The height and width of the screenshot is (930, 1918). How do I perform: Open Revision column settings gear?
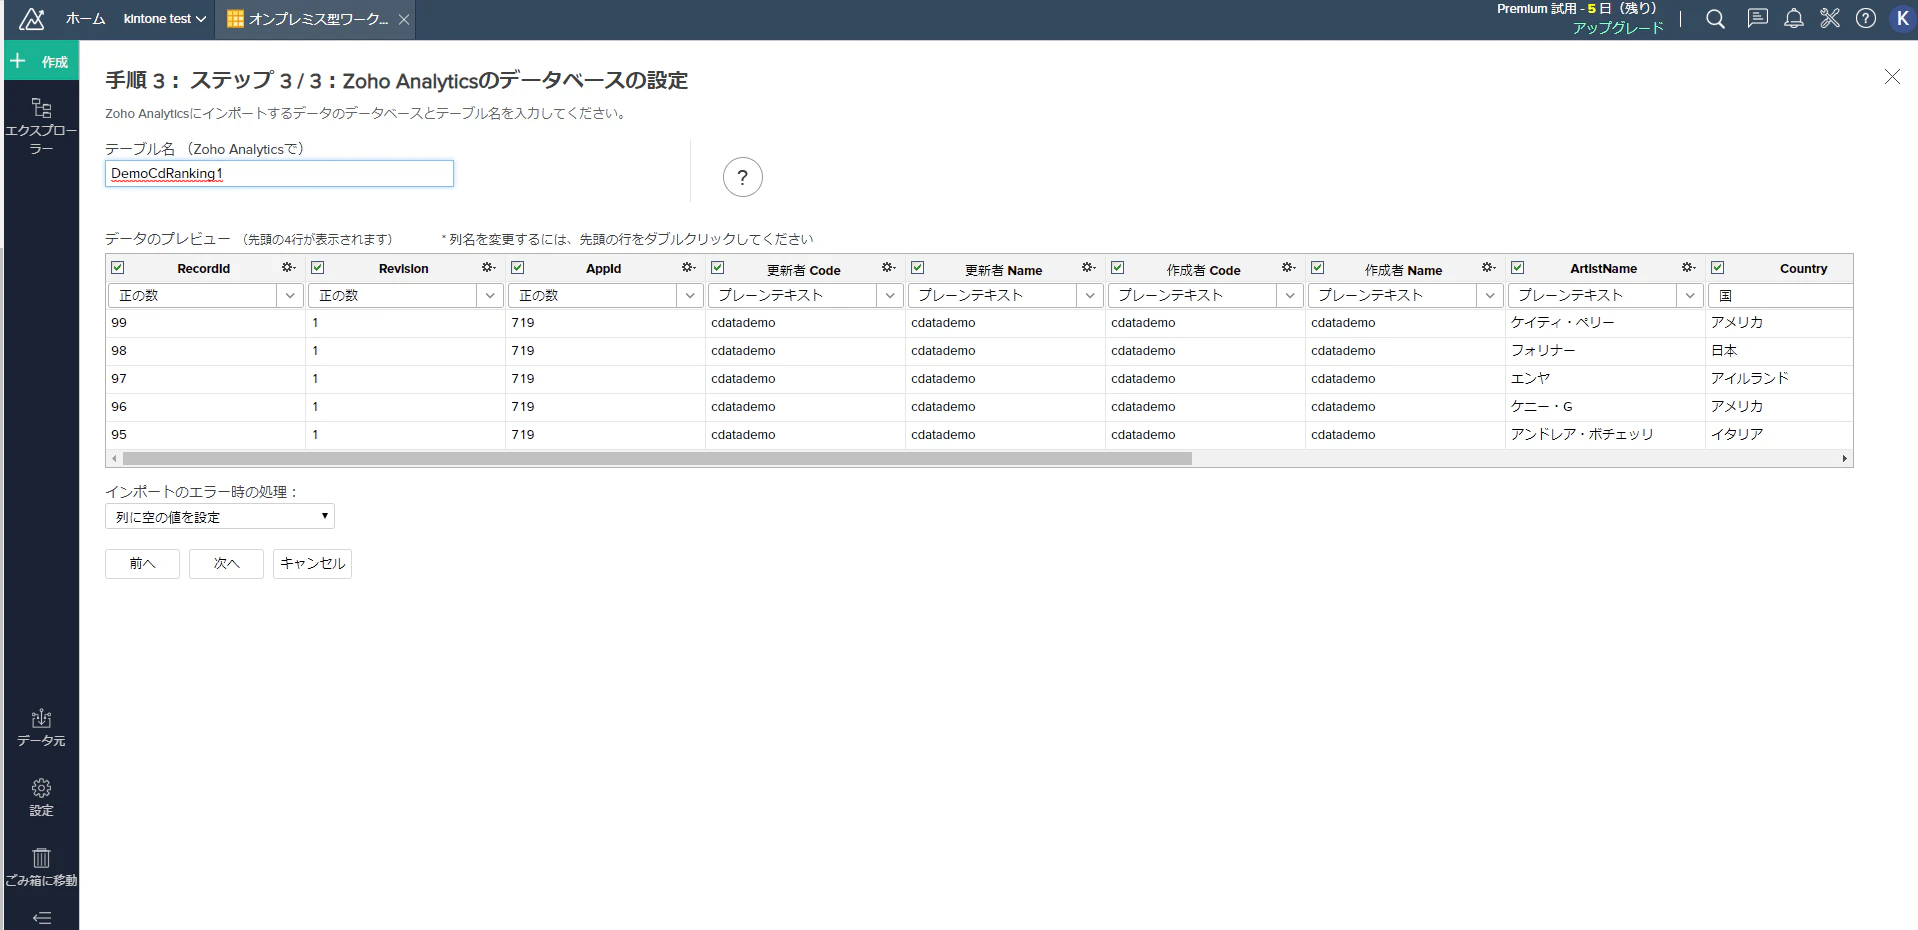pos(488,268)
